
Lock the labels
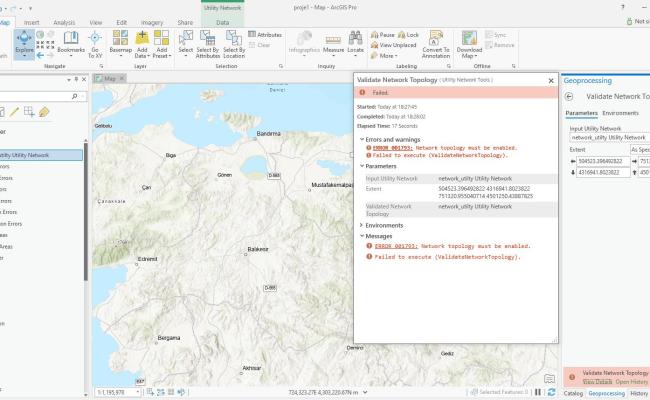click(408, 35)
